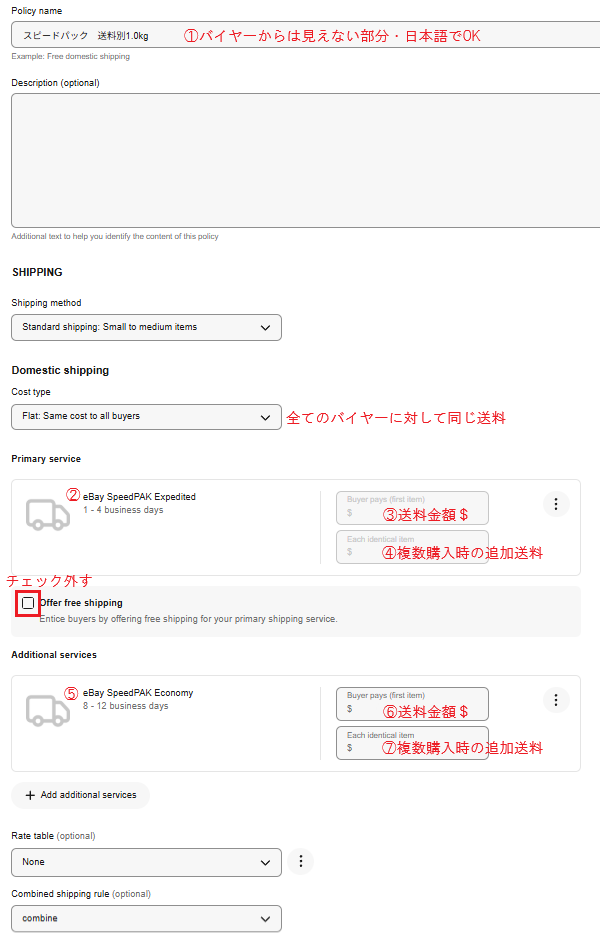
Task: Click Economy Each identical item field
Action: click(412, 743)
